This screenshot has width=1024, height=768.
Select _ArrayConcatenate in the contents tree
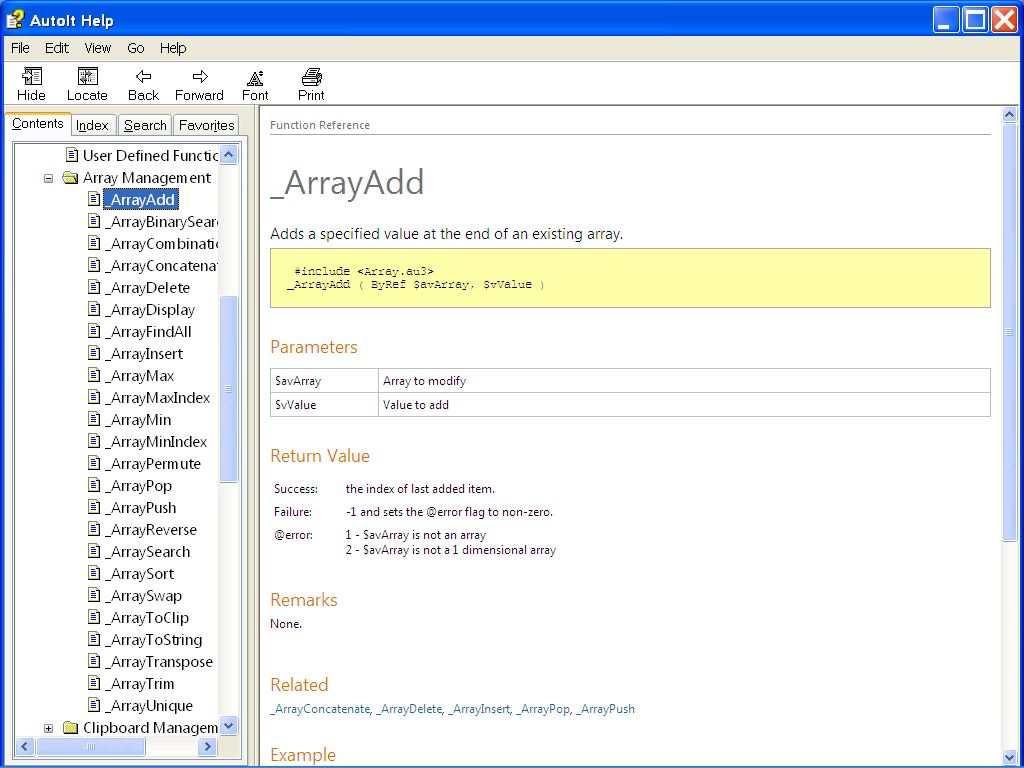click(x=161, y=266)
